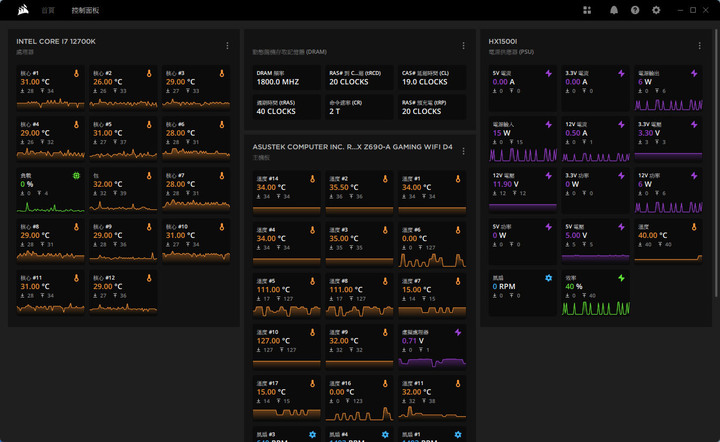Select the 溫度 #16 0.00 °C tile
720x442 pixels.
click(x=359, y=398)
